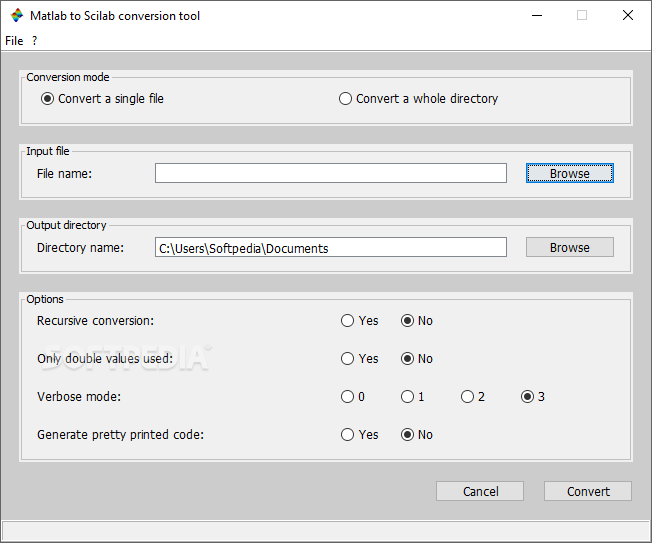Click the Scilab app icon in title bar

pyautogui.click(x=17, y=16)
